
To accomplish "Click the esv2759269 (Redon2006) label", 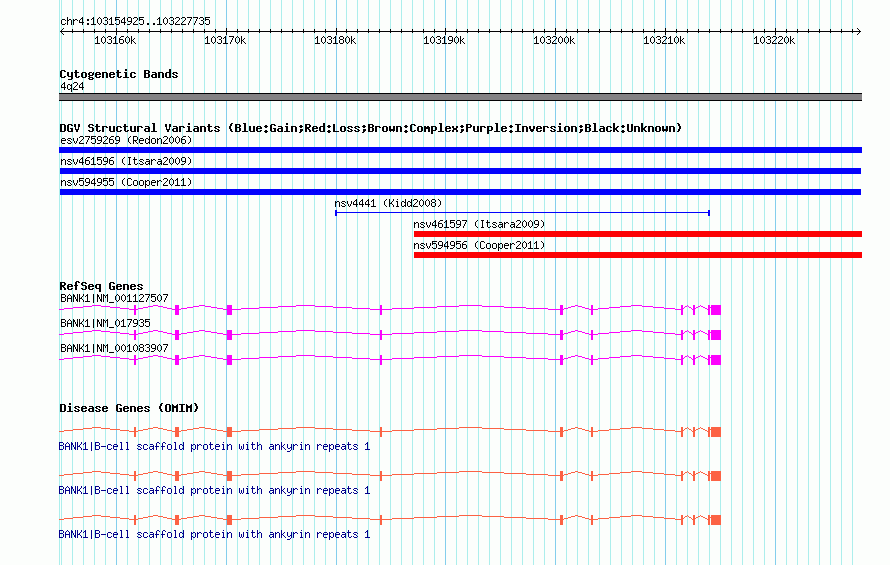I will tap(126, 140).
